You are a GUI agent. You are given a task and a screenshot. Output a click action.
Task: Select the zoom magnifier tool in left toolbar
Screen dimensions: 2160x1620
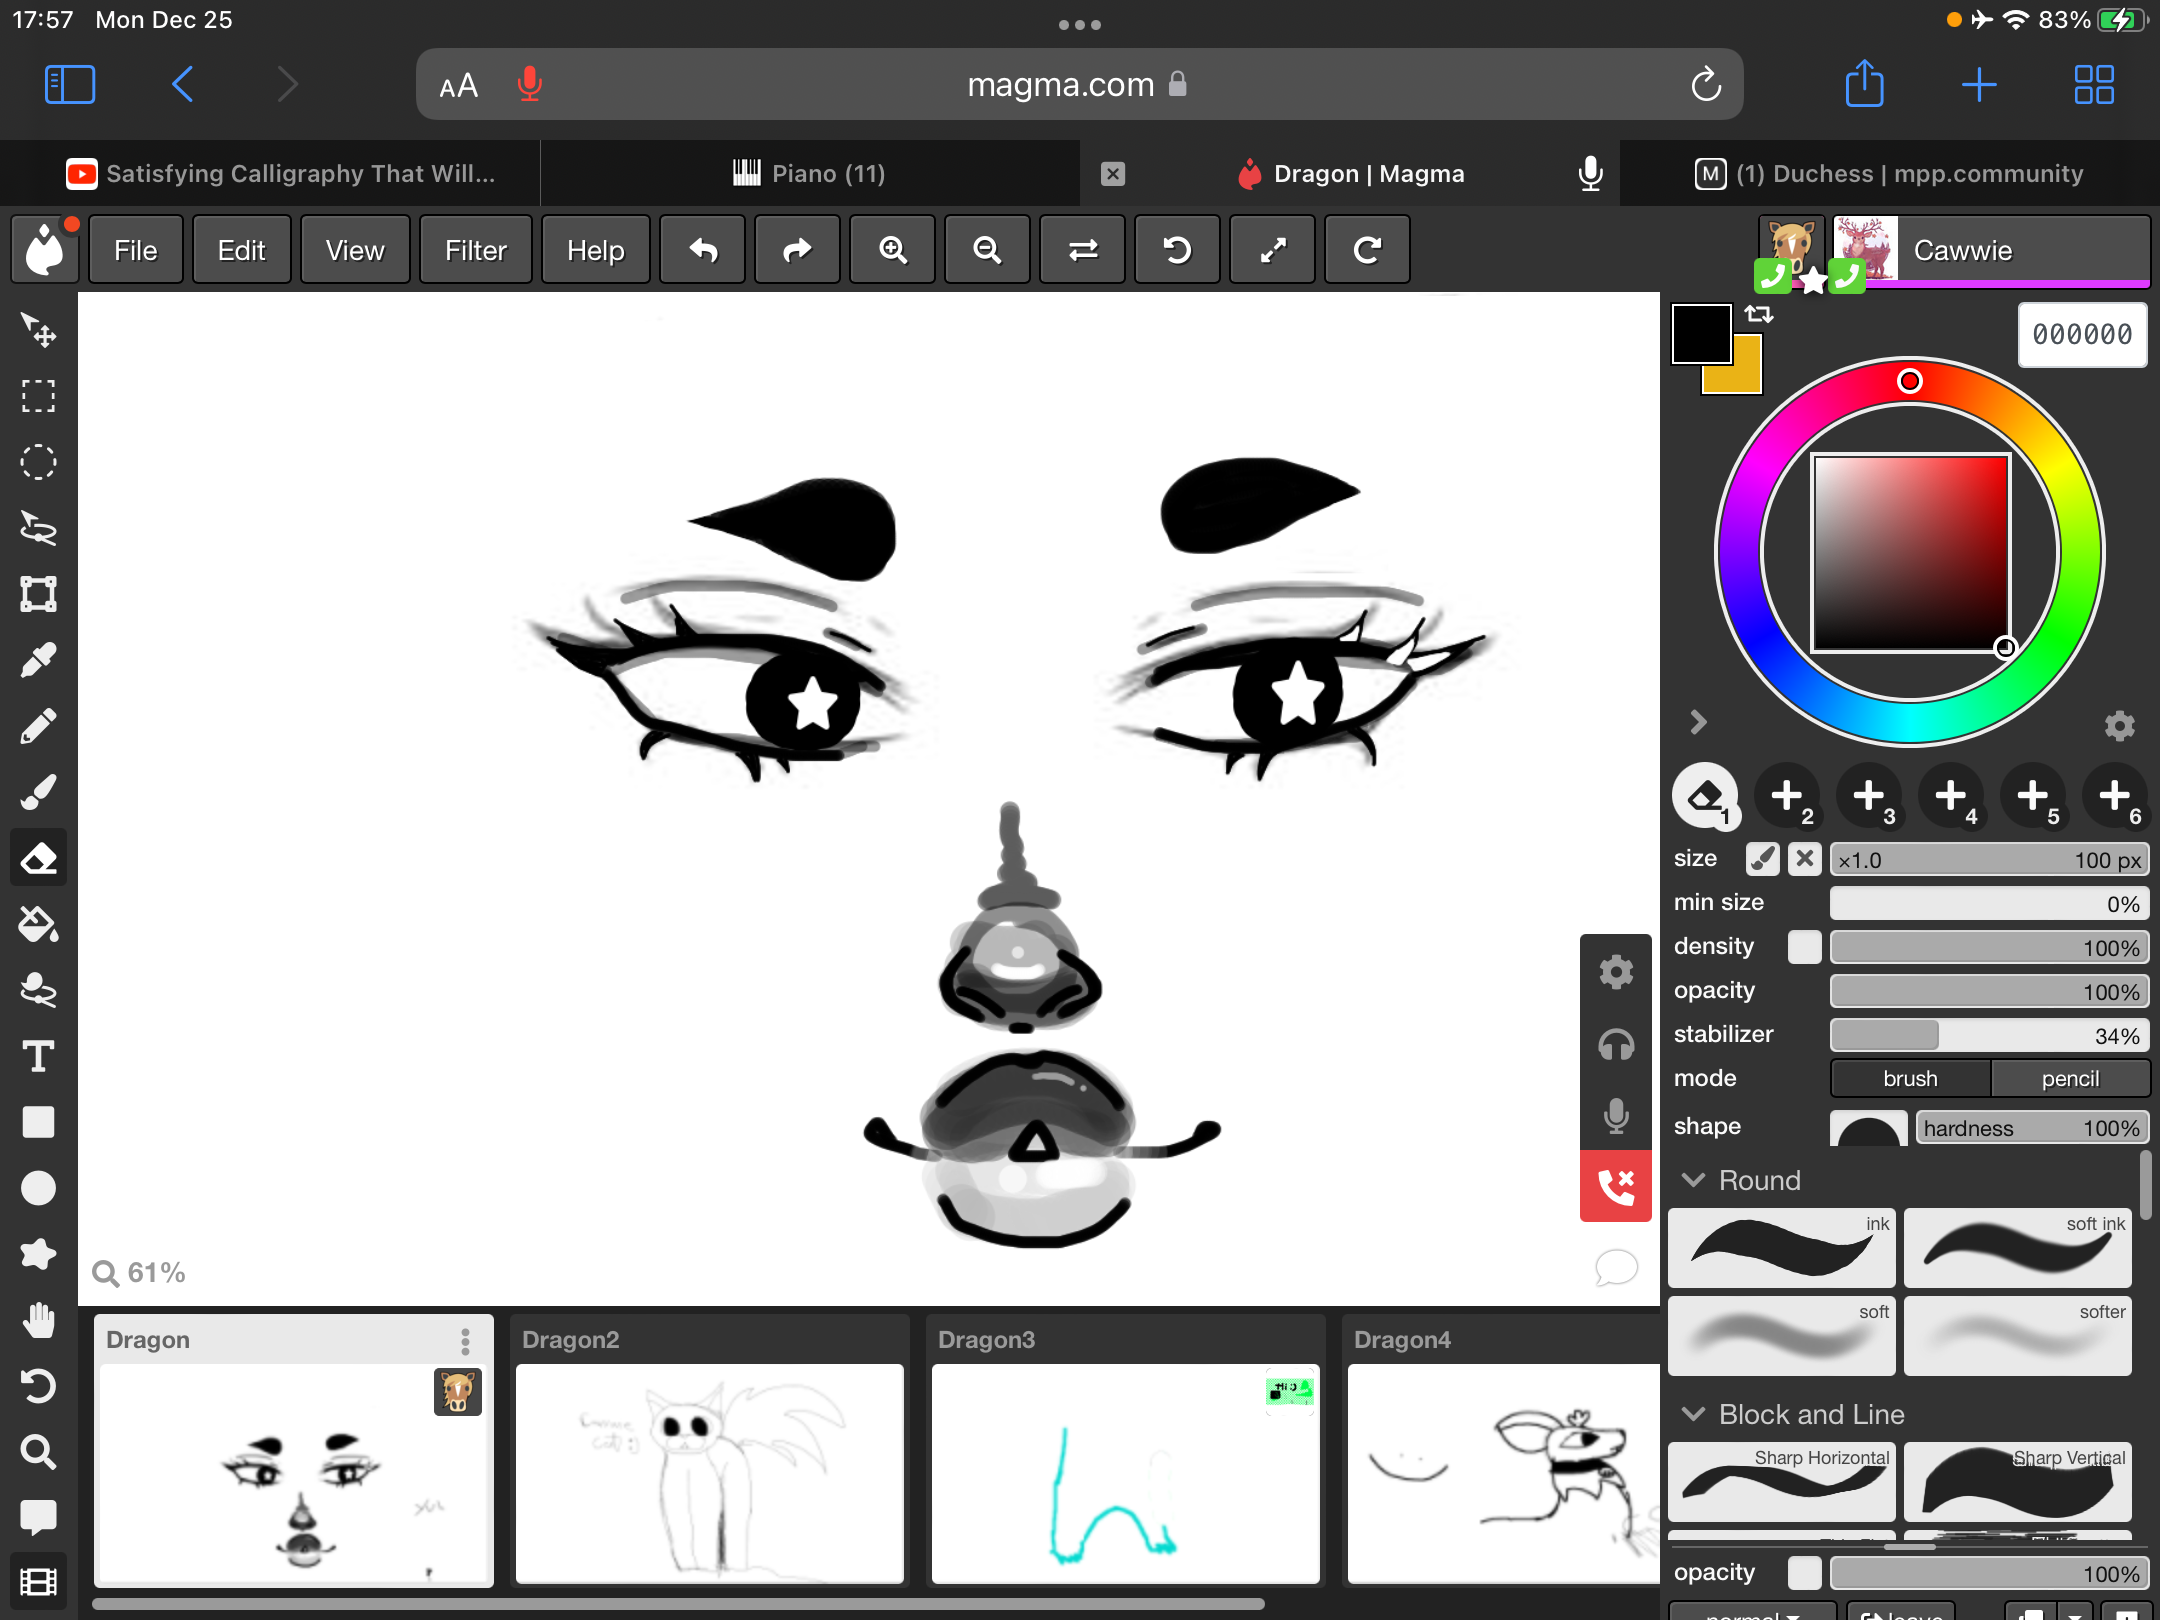pyautogui.click(x=39, y=1452)
